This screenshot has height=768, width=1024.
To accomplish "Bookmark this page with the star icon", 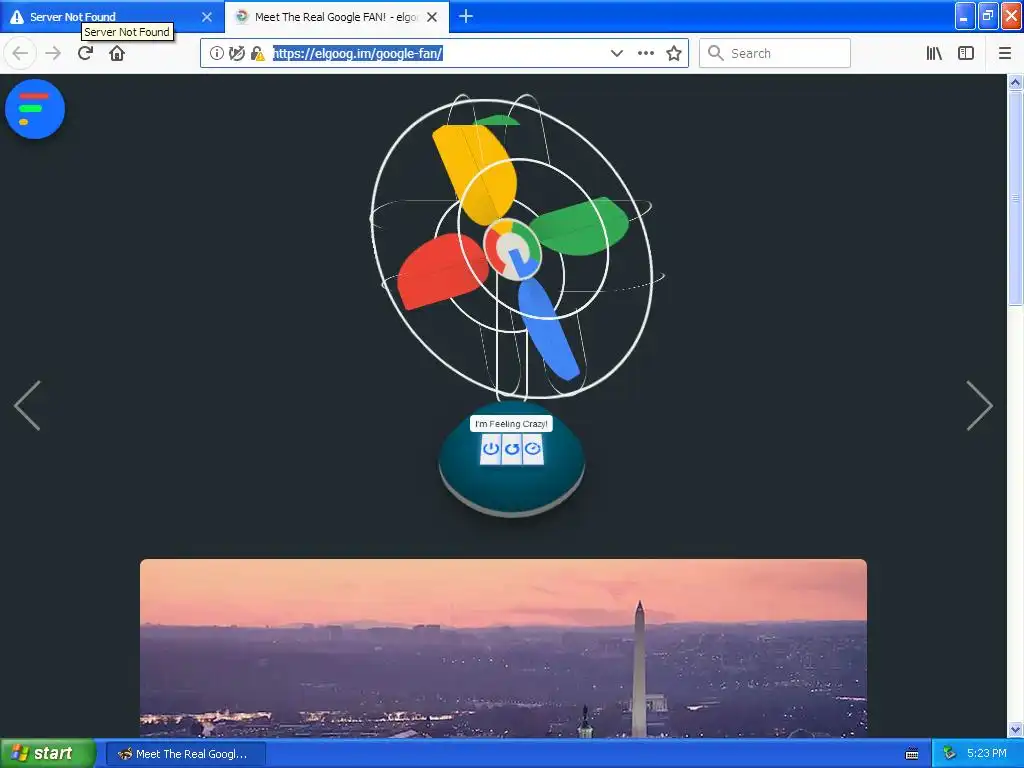I will pos(674,53).
